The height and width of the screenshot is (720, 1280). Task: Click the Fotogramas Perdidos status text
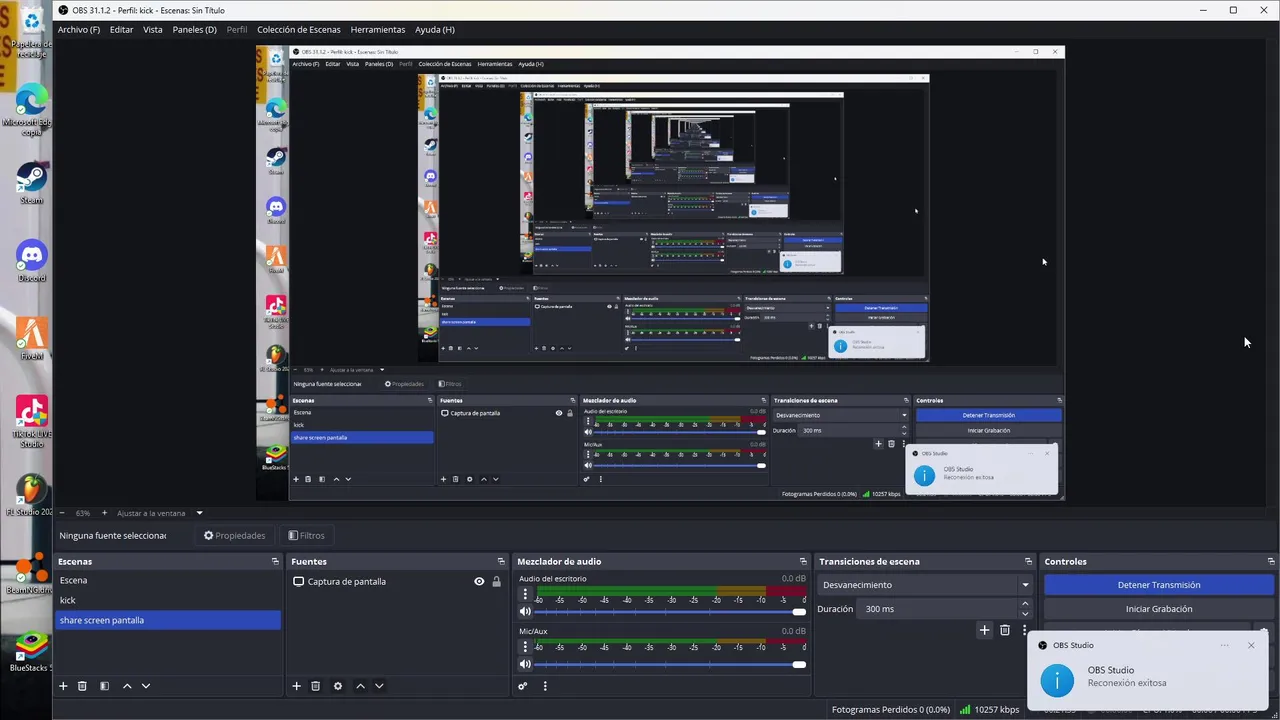tap(890, 710)
